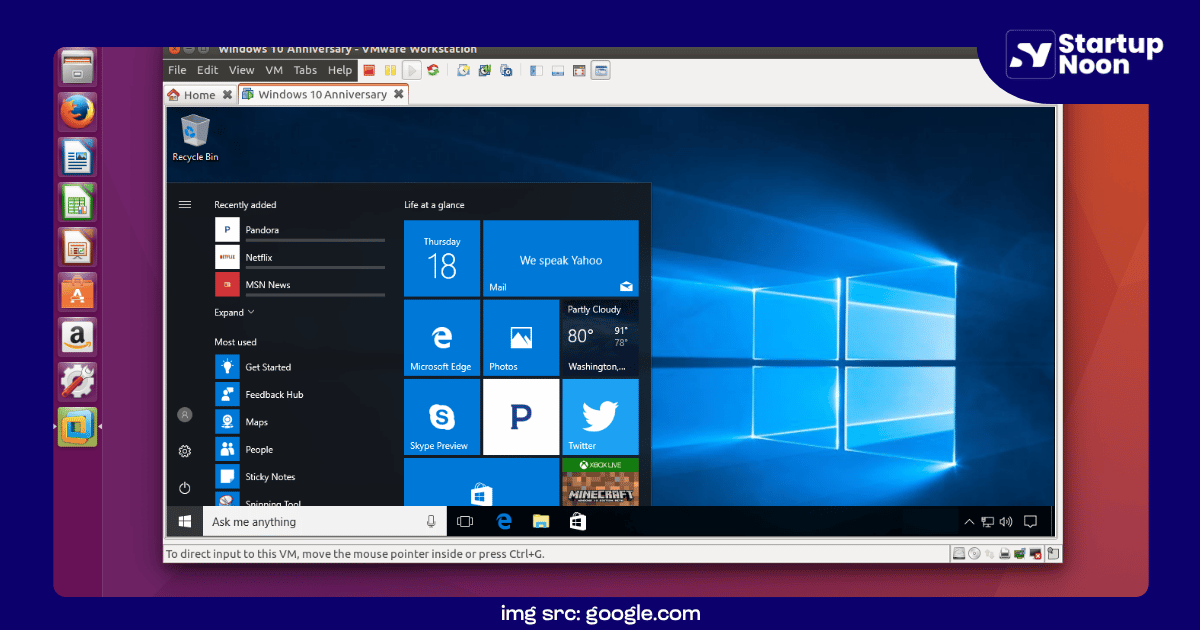Viewport: 1200px width, 630px height.
Task: Open the power options in Start menu
Action: [184, 488]
